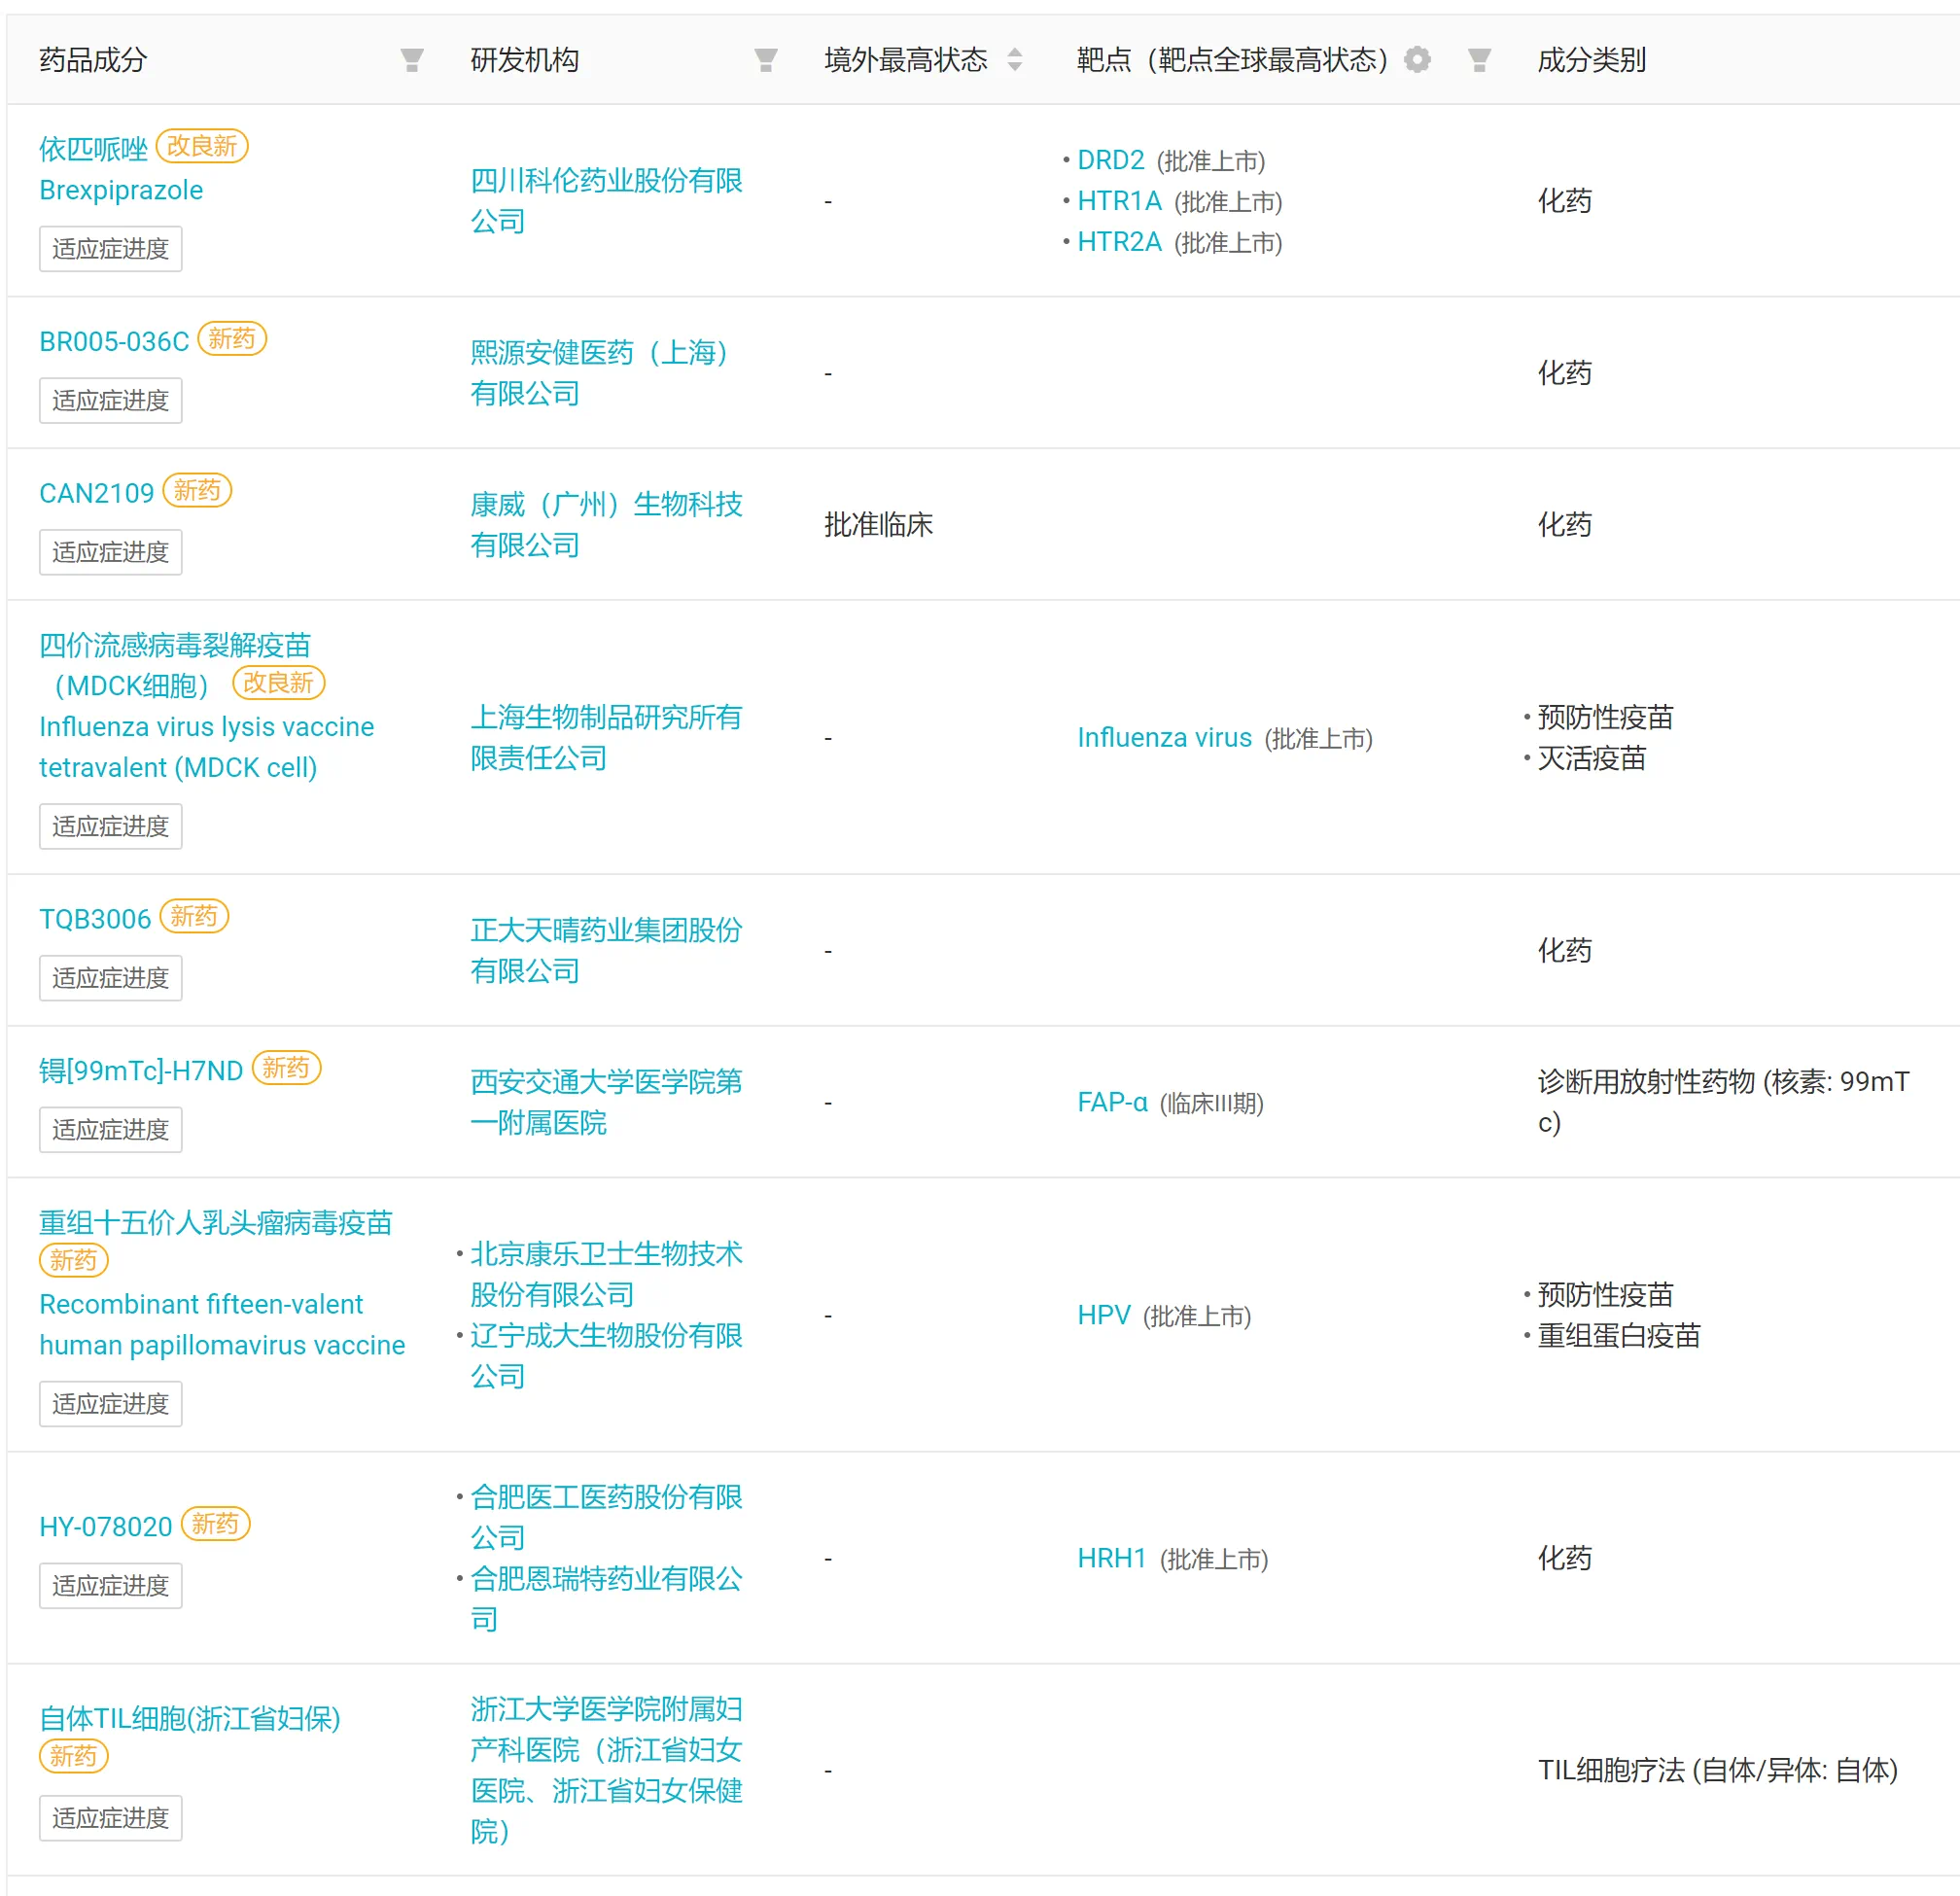Click 适应症进度 for TQB3006

[x=110, y=978]
